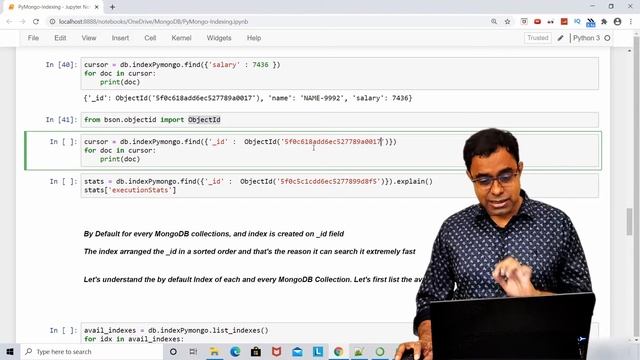640x360 pixels.
Task: Open the Help menu
Action: pyautogui.click(x=253, y=38)
